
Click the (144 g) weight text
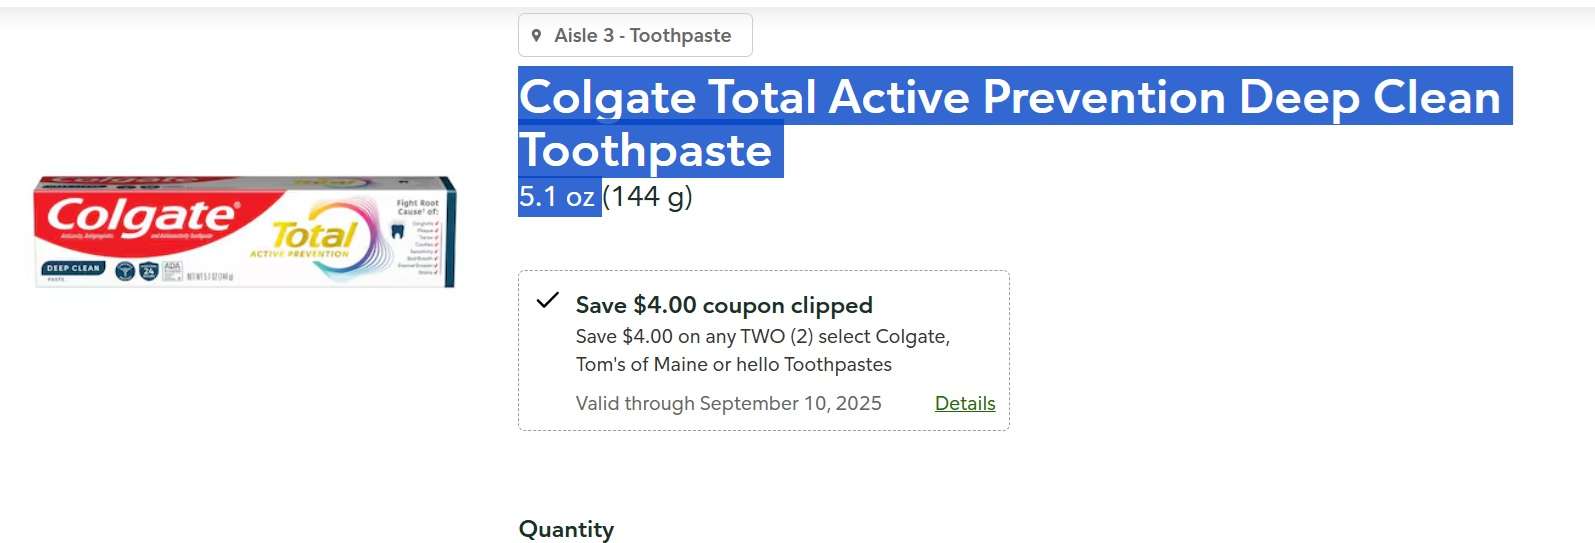[648, 196]
